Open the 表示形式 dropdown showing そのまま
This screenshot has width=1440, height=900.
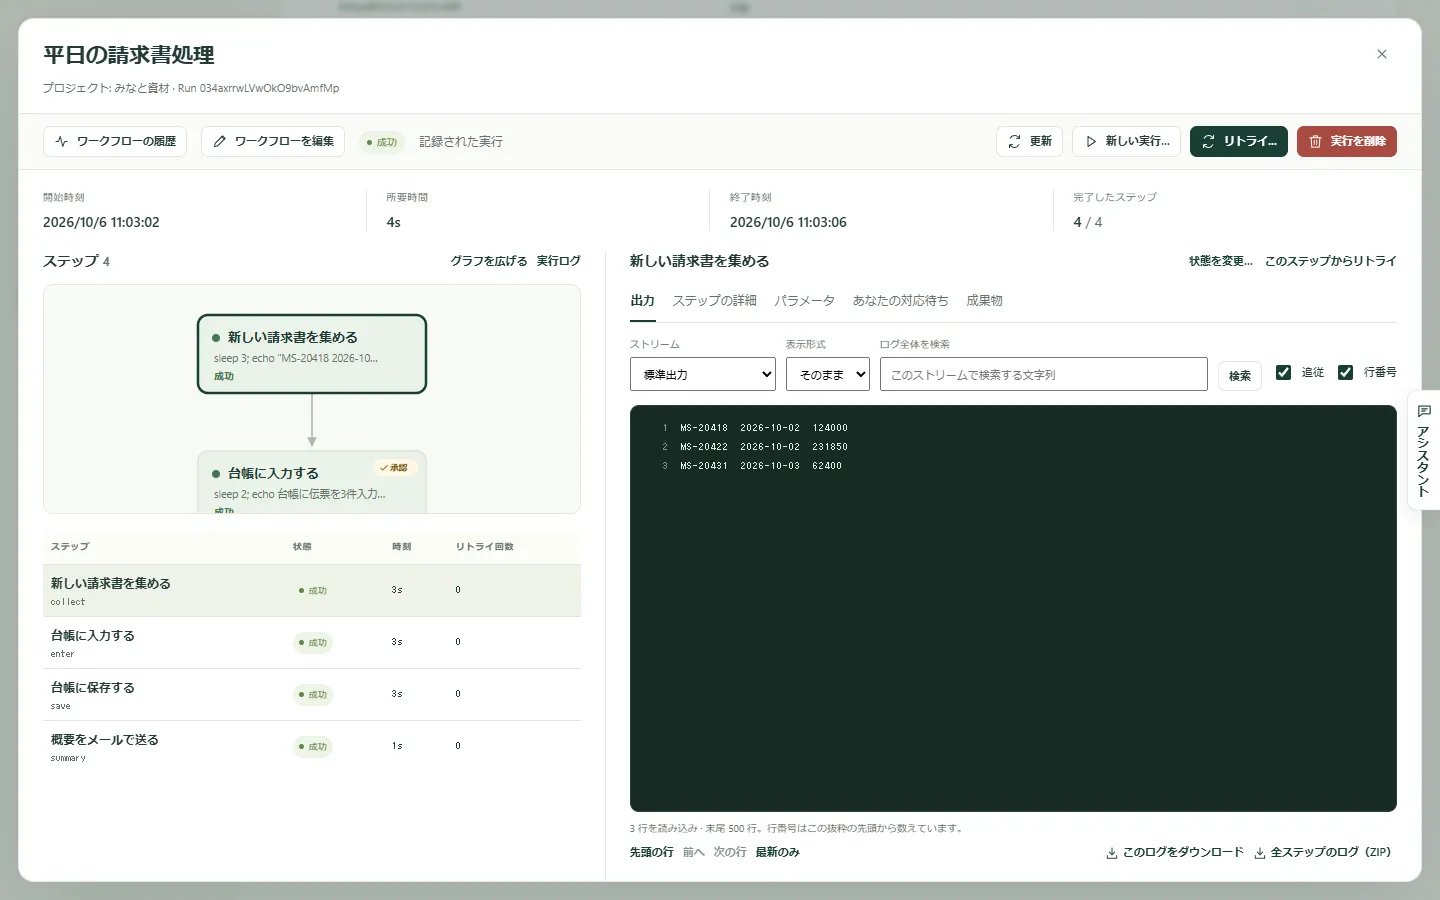point(828,375)
